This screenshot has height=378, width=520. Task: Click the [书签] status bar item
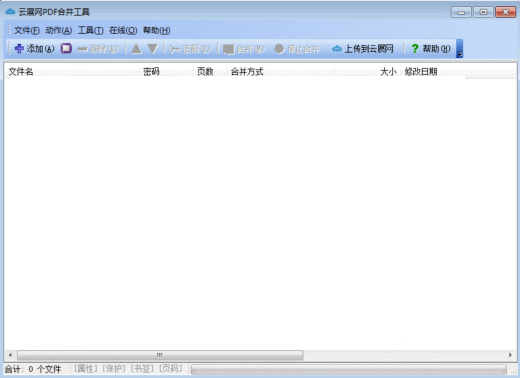click(x=142, y=368)
